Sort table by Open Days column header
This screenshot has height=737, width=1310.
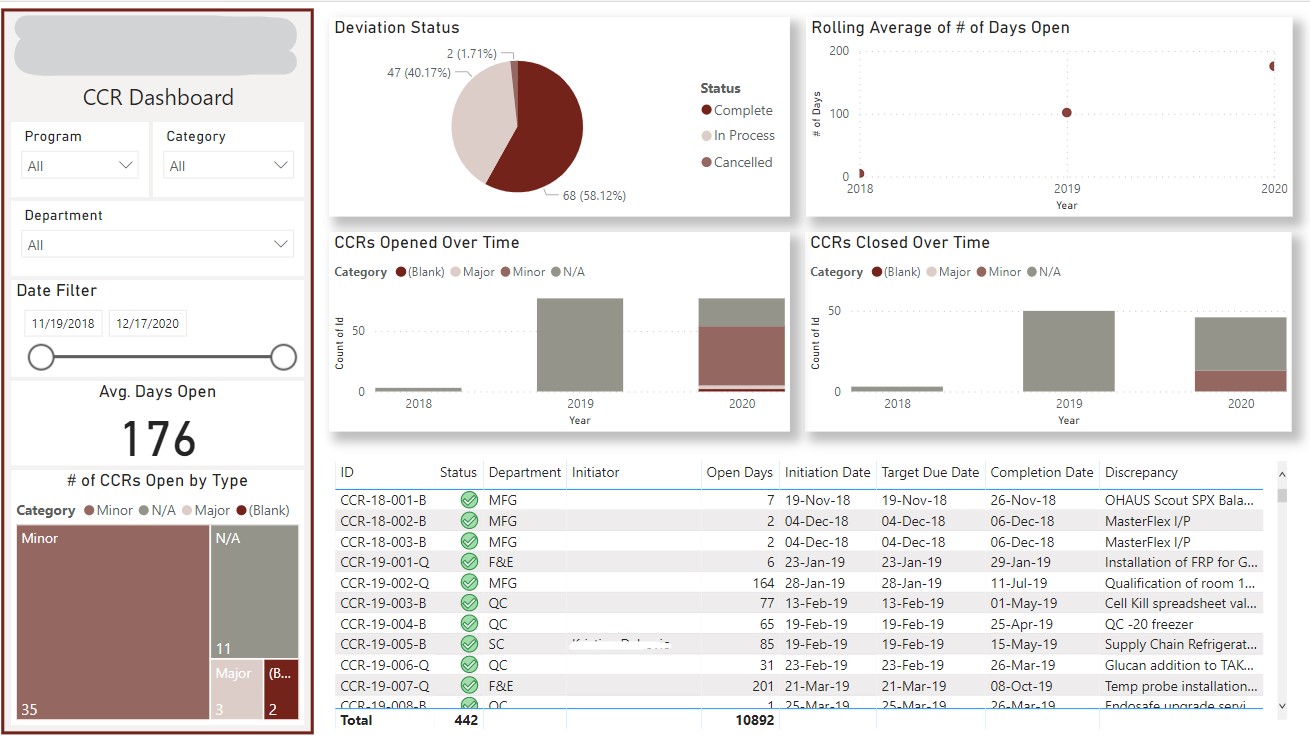pos(740,472)
